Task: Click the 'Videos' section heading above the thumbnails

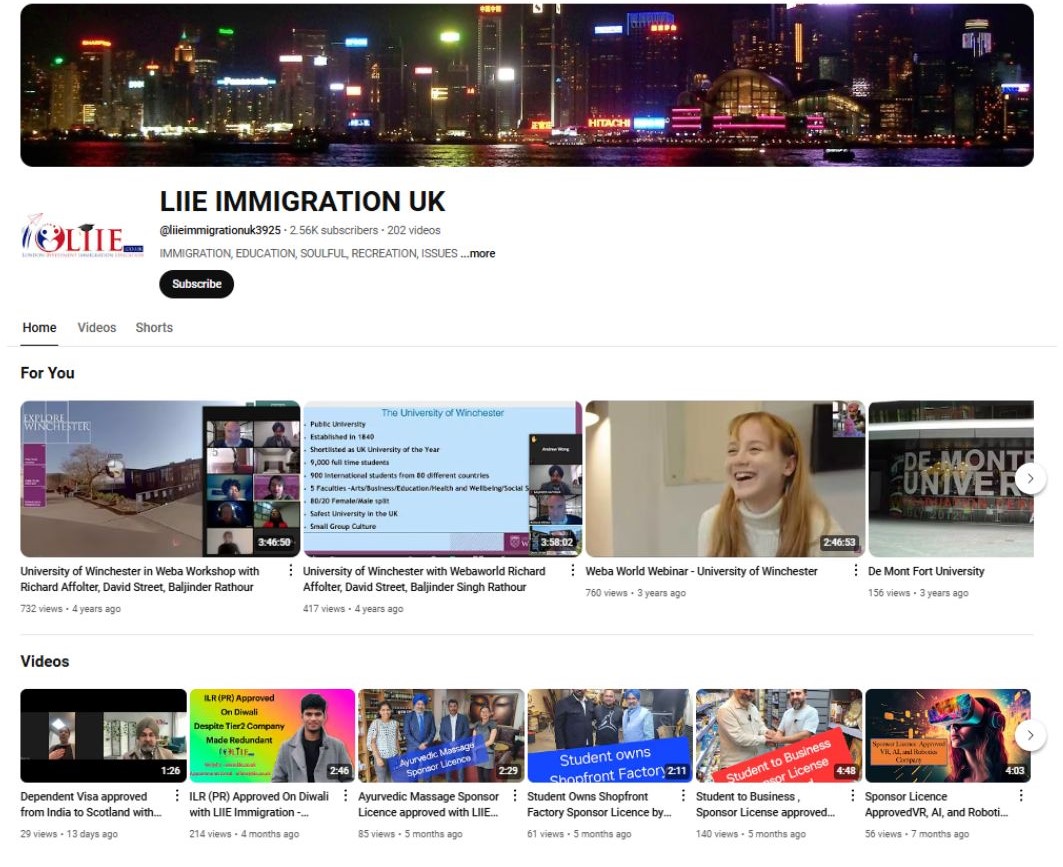Action: click(45, 661)
